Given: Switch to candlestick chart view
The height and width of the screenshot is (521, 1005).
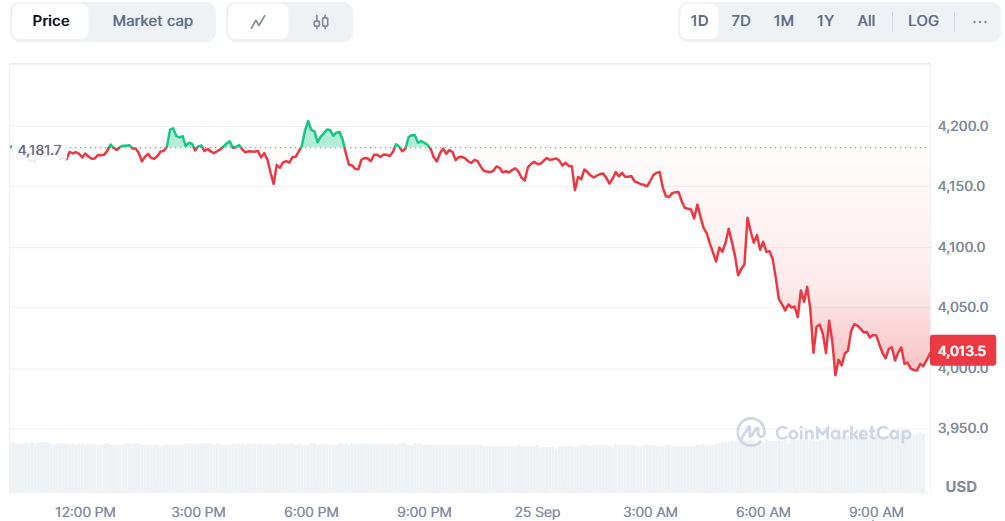Looking at the screenshot, I should (320, 21).
